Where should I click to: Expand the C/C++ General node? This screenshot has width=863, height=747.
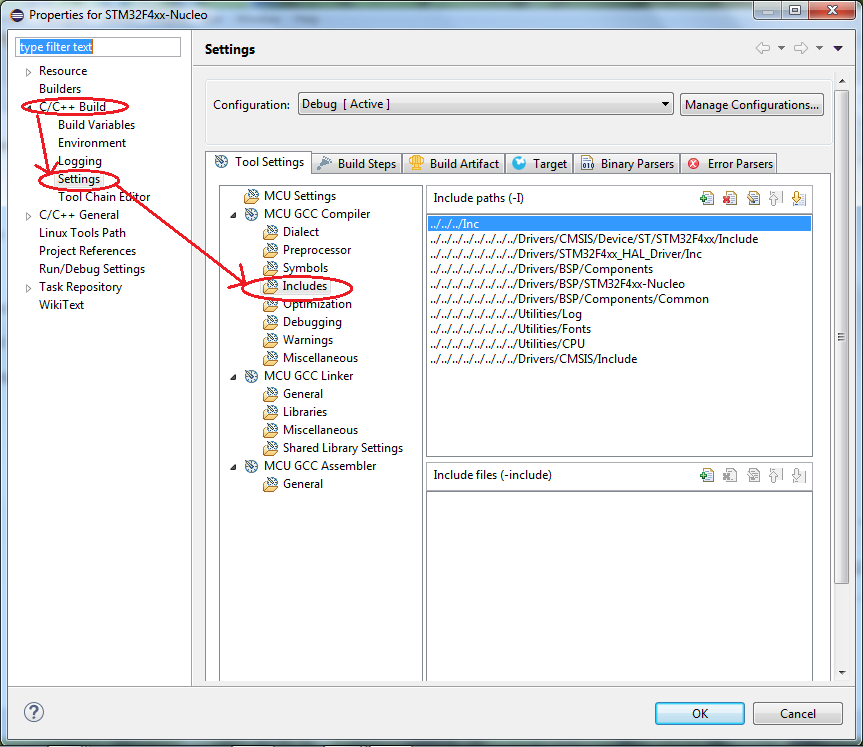pos(28,216)
